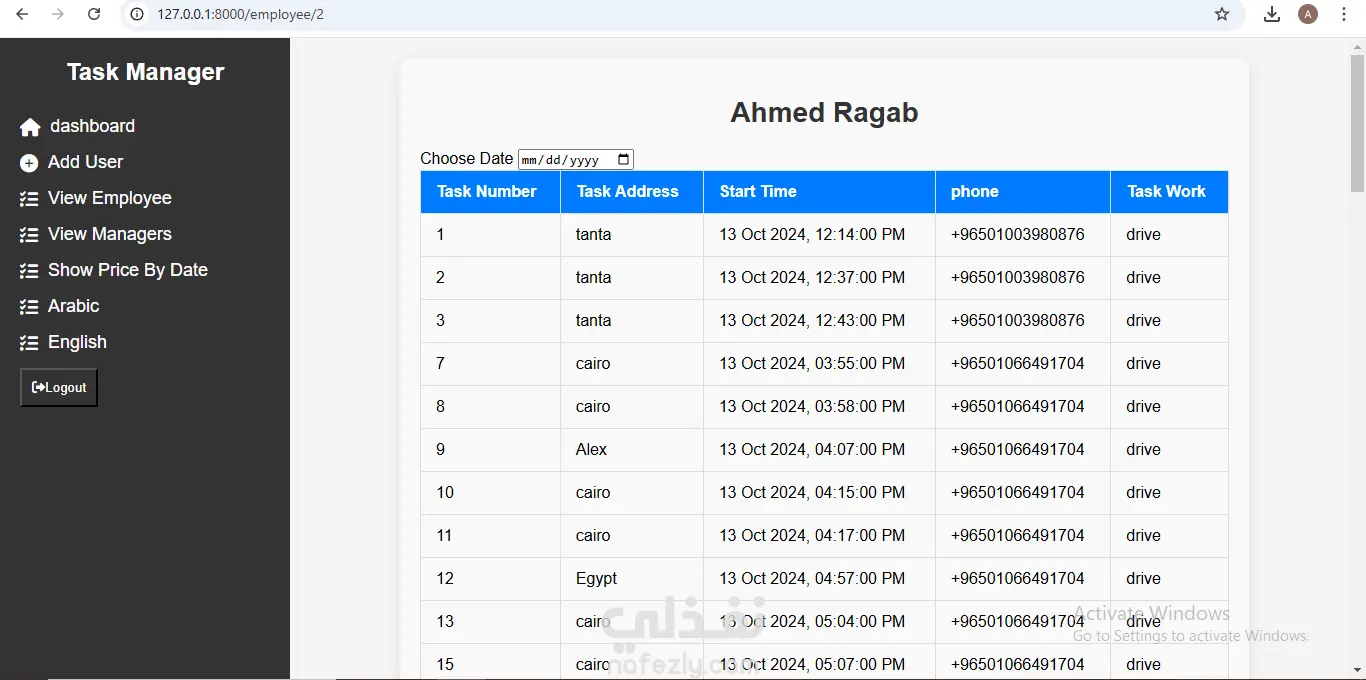The width and height of the screenshot is (1366, 680).
Task: Reload the page with the refresh icon
Action: point(94,14)
